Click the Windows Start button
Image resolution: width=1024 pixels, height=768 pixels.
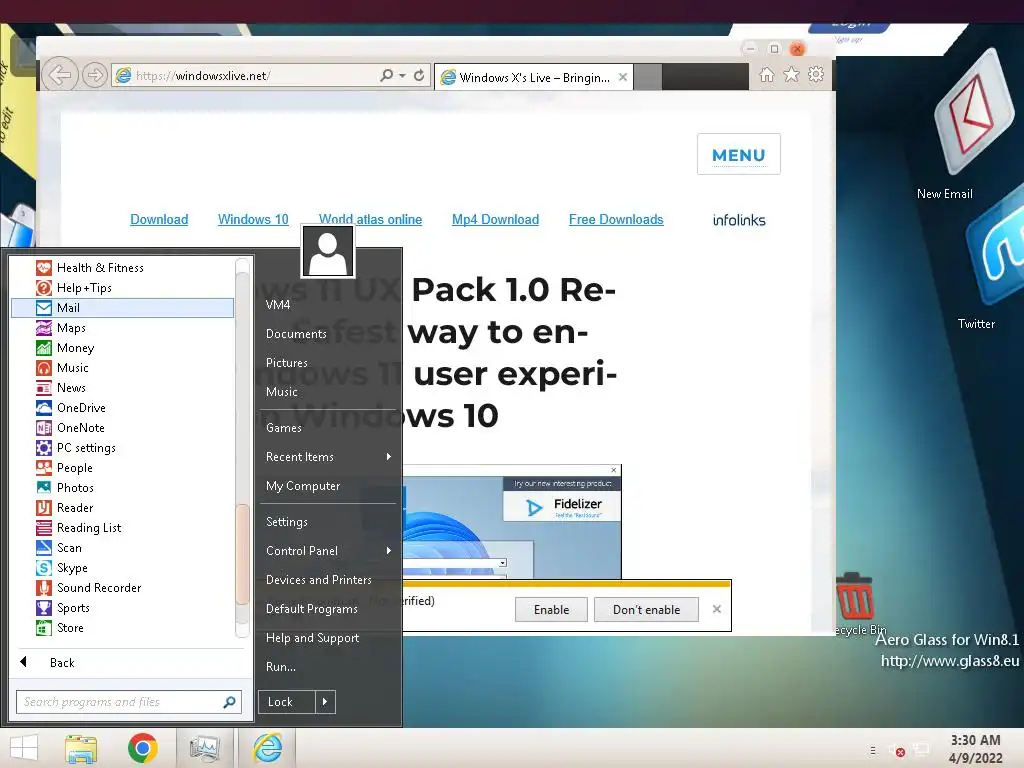pos(24,748)
